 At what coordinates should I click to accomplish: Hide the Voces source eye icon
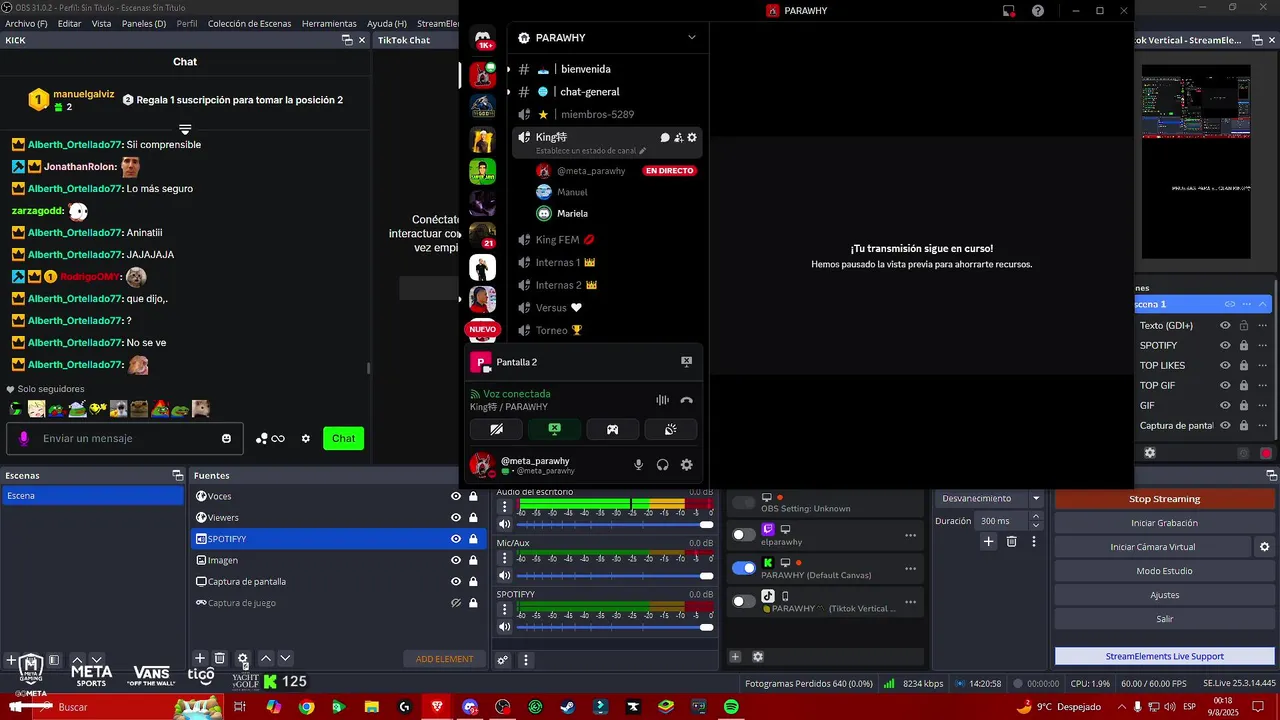click(456, 496)
